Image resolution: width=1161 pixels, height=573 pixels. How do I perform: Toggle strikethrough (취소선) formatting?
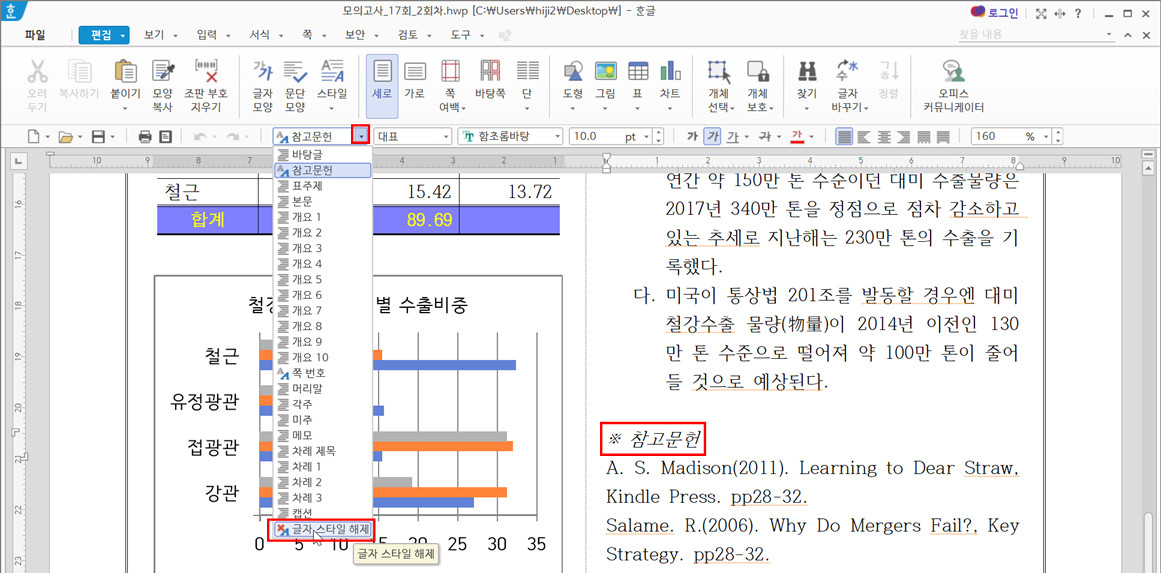[766, 136]
